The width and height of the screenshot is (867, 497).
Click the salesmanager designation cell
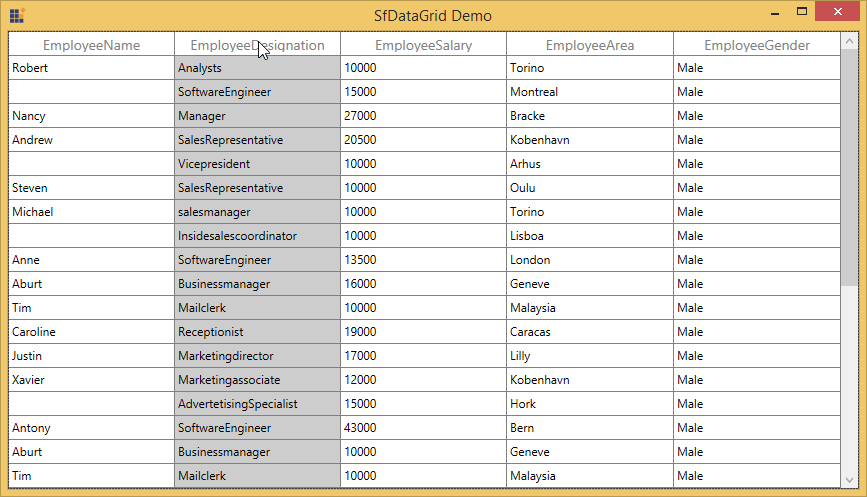pyautogui.click(x=257, y=212)
